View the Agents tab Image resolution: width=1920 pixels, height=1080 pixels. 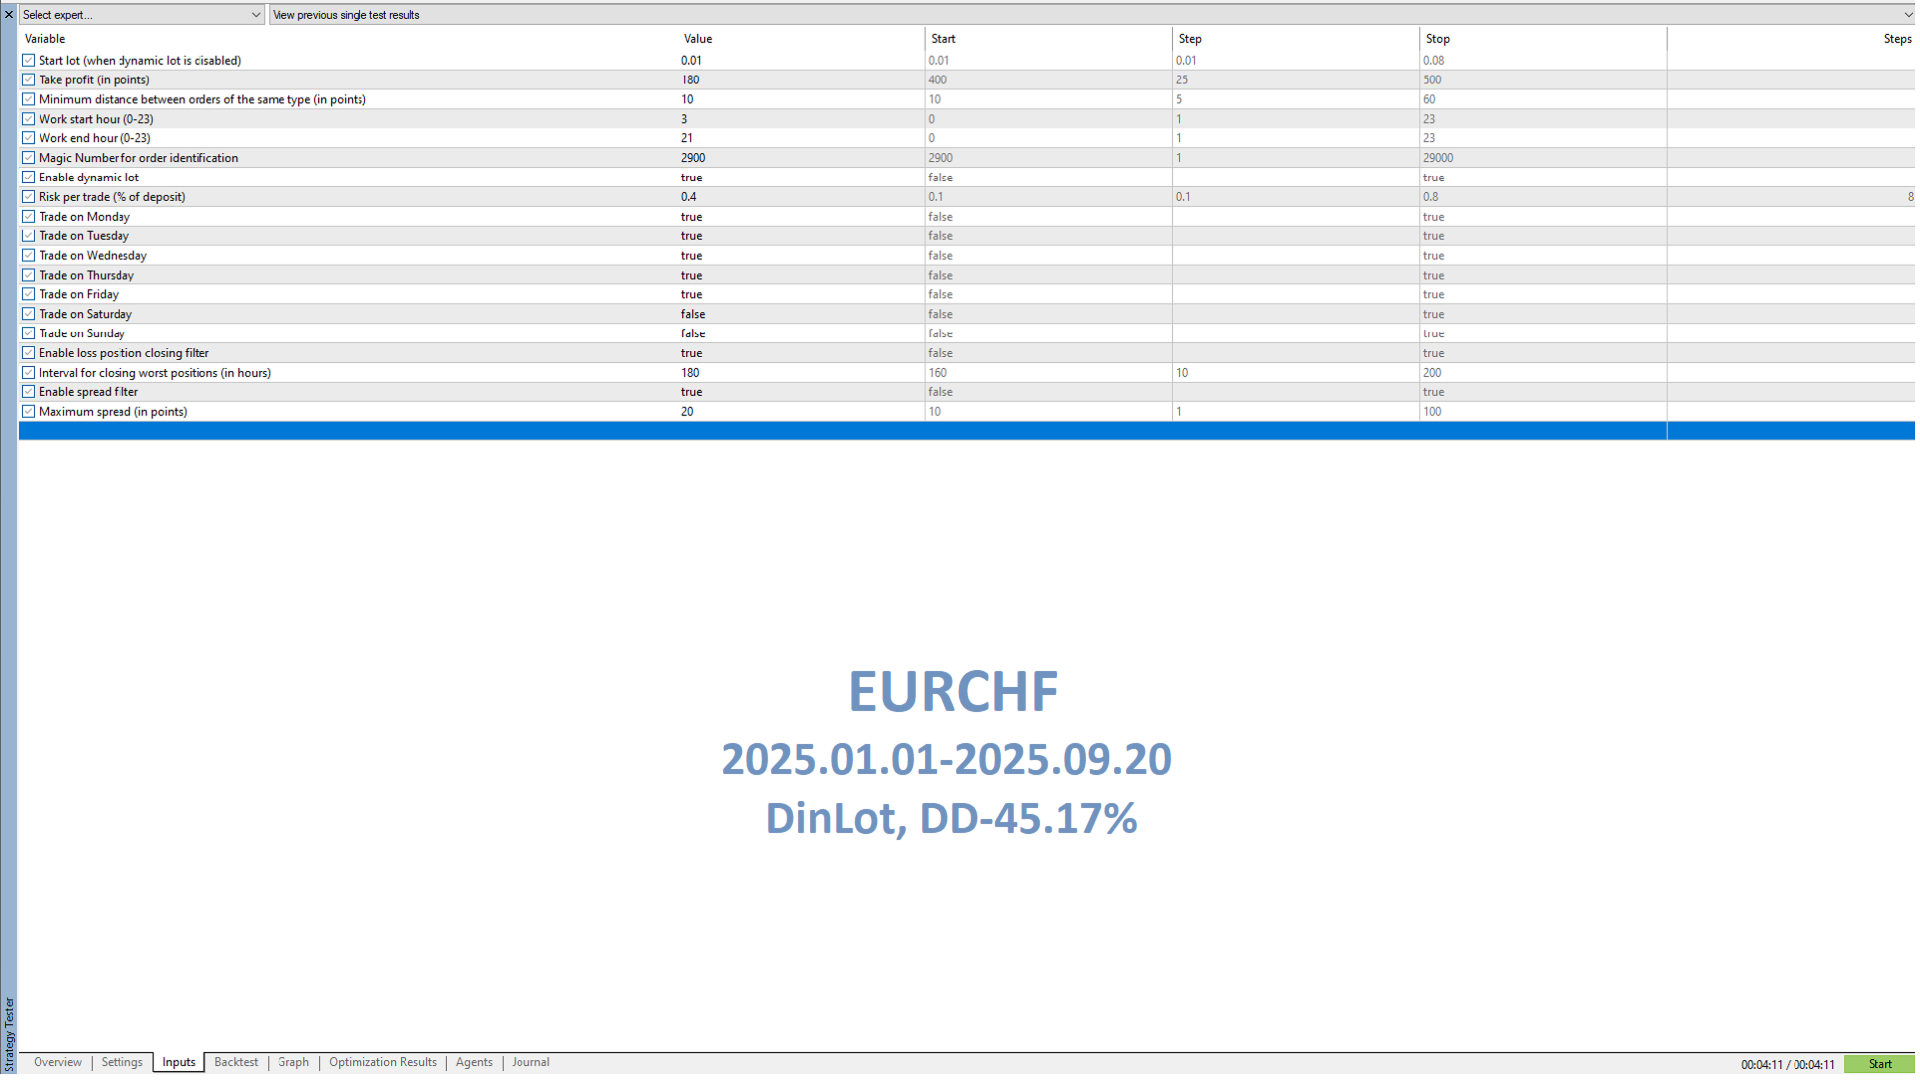pos(474,1062)
